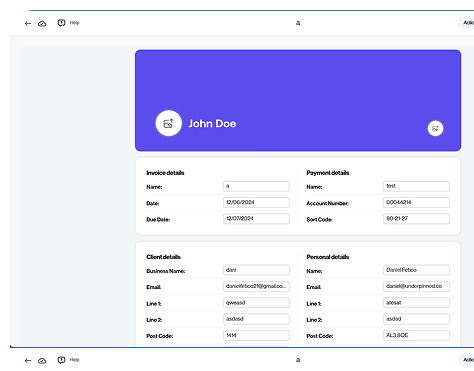Click the client Post Code field '1414'
The image size is (474, 371).
click(256, 335)
